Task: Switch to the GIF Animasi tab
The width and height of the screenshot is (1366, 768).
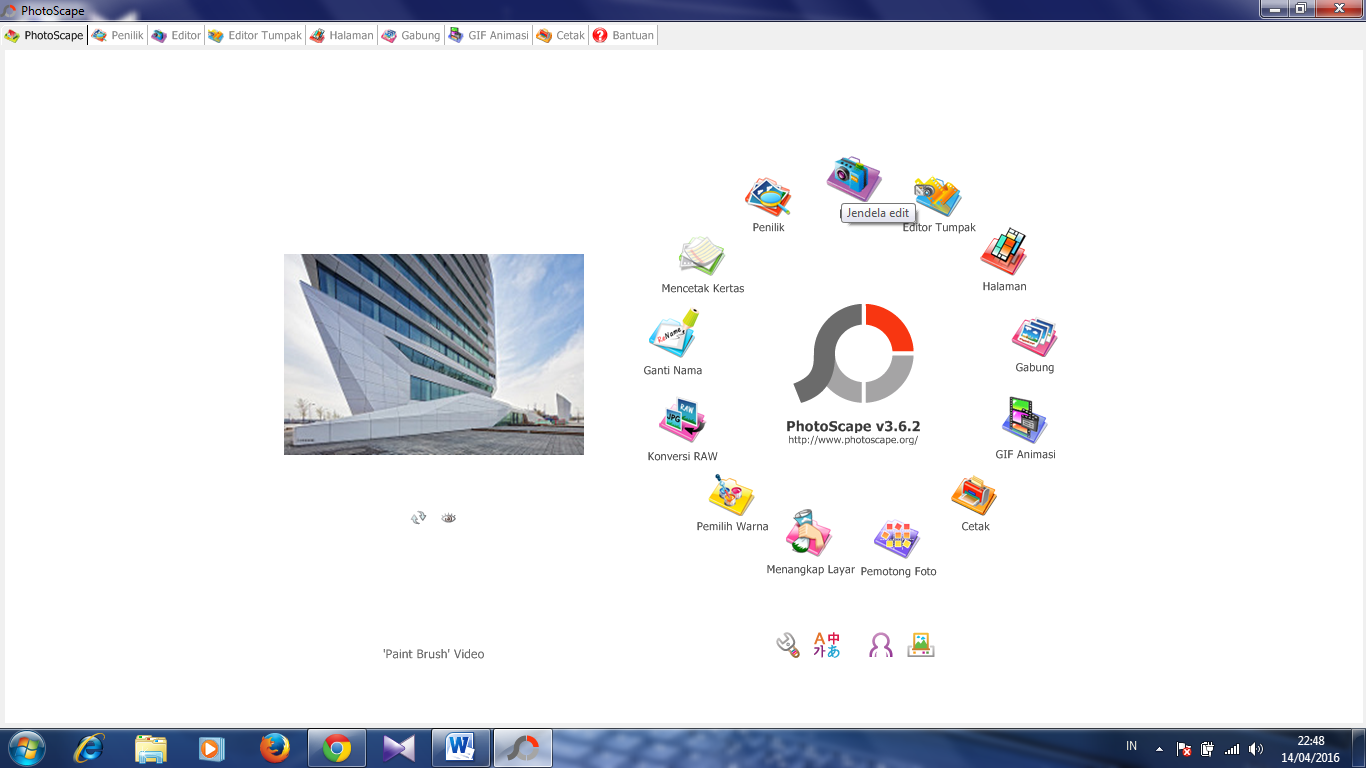Action: point(489,35)
